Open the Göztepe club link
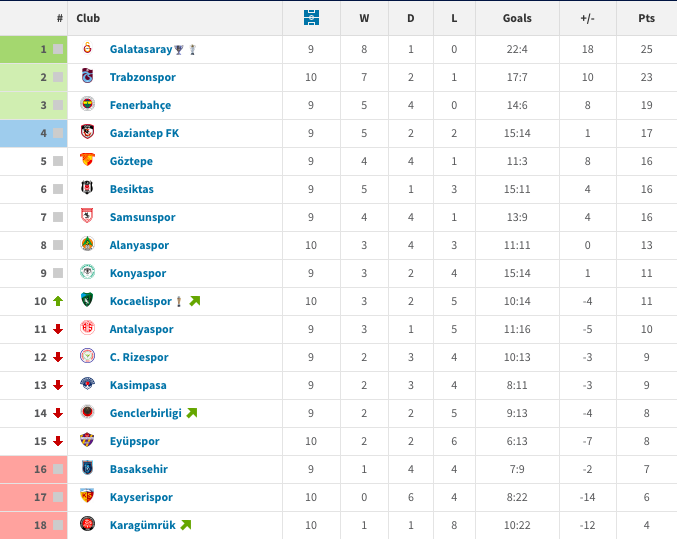The height and width of the screenshot is (539, 677). (131, 161)
